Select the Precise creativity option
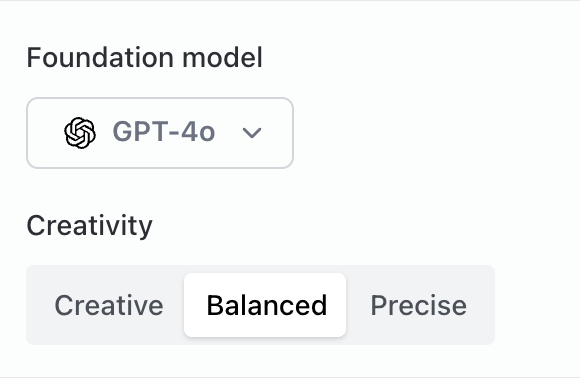Viewport: 580px width, 378px height. 418,305
